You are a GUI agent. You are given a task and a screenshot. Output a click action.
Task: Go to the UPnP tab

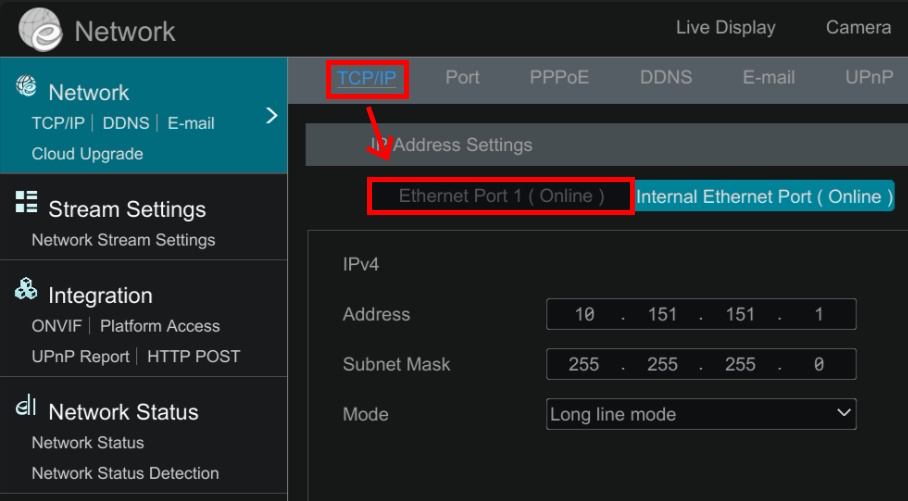868,78
